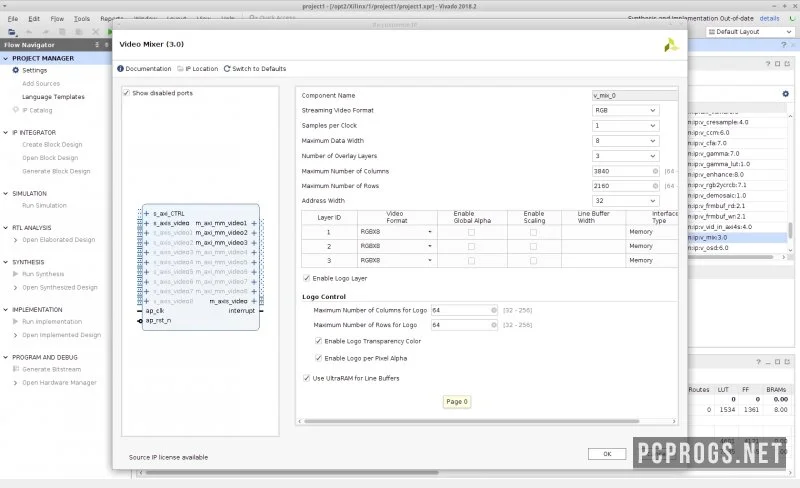Clear the Maximum Number of Columns field icon

pos(656,171)
